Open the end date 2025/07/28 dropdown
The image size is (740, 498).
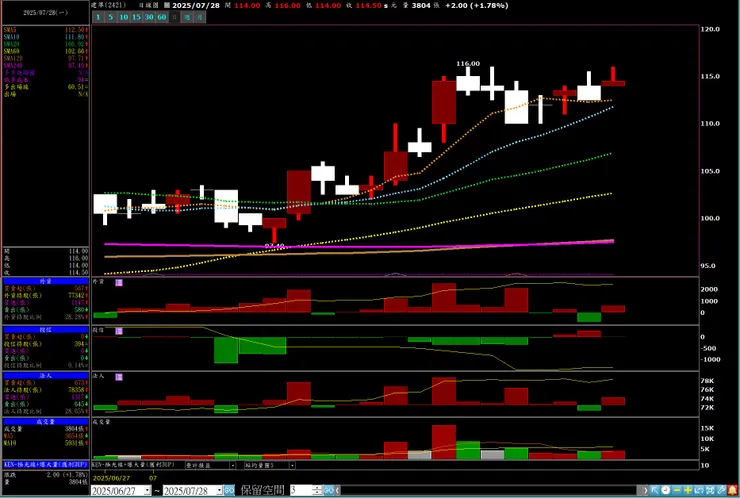219,490
